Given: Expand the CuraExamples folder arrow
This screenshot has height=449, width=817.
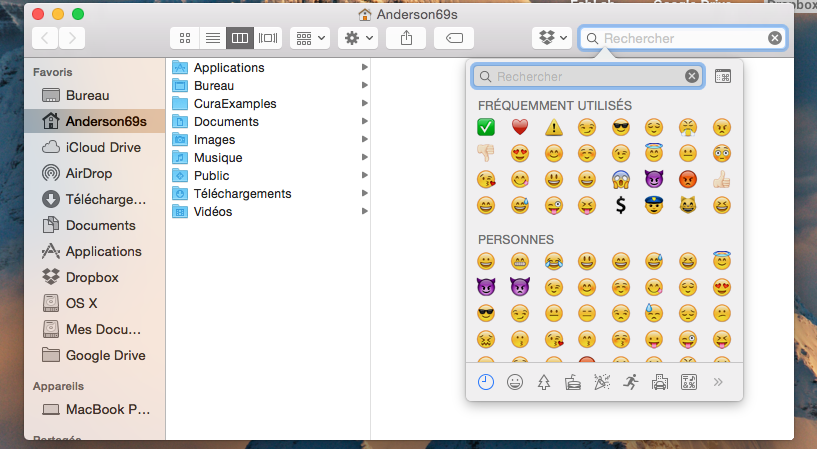Looking at the screenshot, I should click(365, 104).
